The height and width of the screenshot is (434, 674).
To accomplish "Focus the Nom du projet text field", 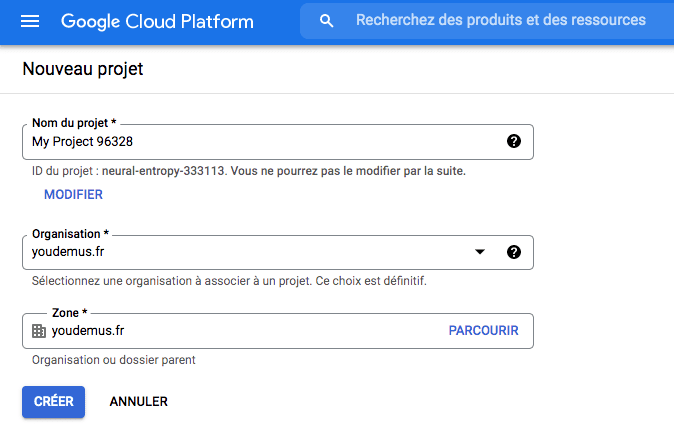I will pos(260,142).
